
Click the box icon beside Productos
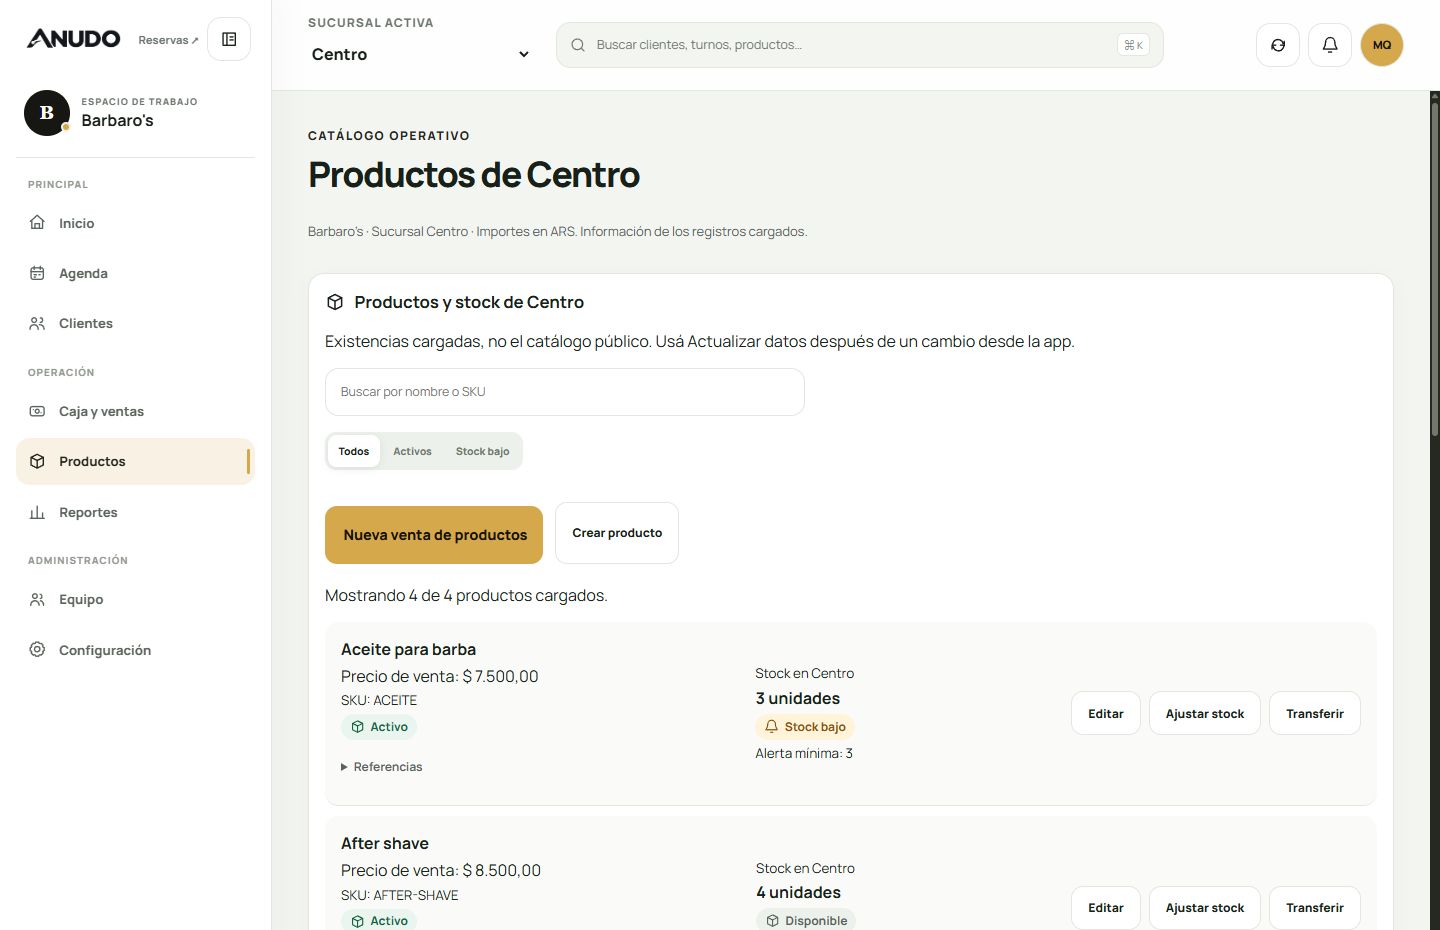37,461
